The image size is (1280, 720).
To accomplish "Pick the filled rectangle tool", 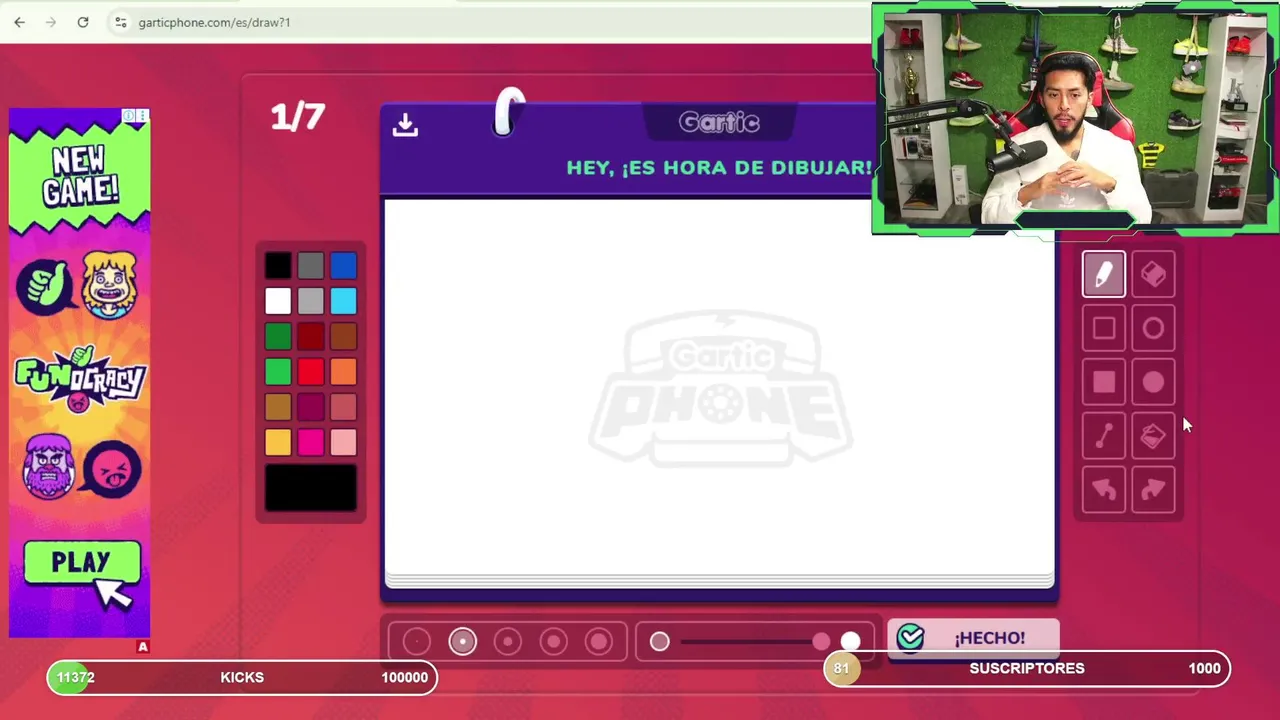I will (1104, 383).
